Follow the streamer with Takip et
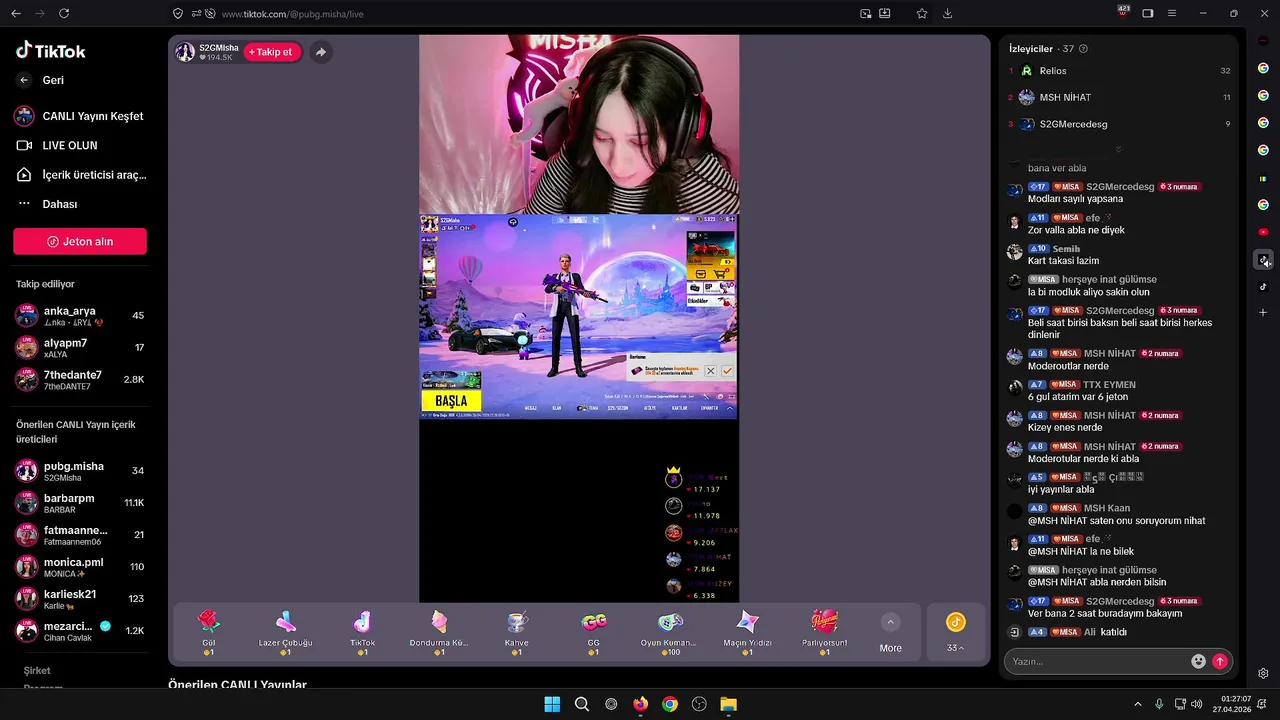 click(x=272, y=52)
